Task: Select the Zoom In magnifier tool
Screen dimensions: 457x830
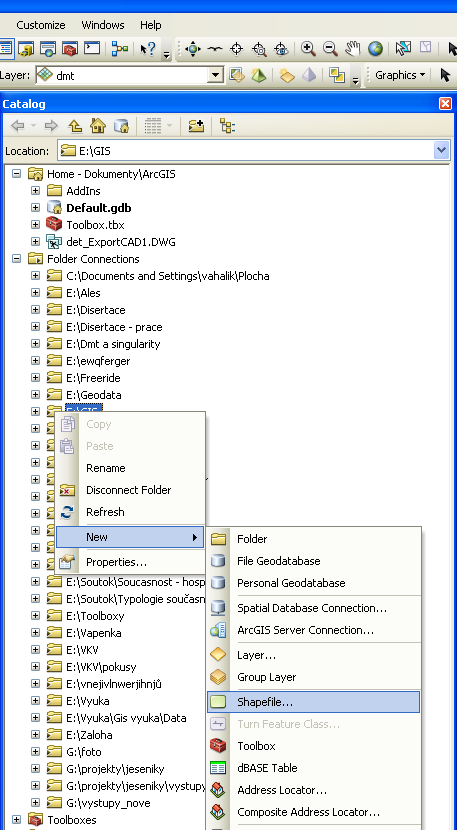Action: point(308,49)
